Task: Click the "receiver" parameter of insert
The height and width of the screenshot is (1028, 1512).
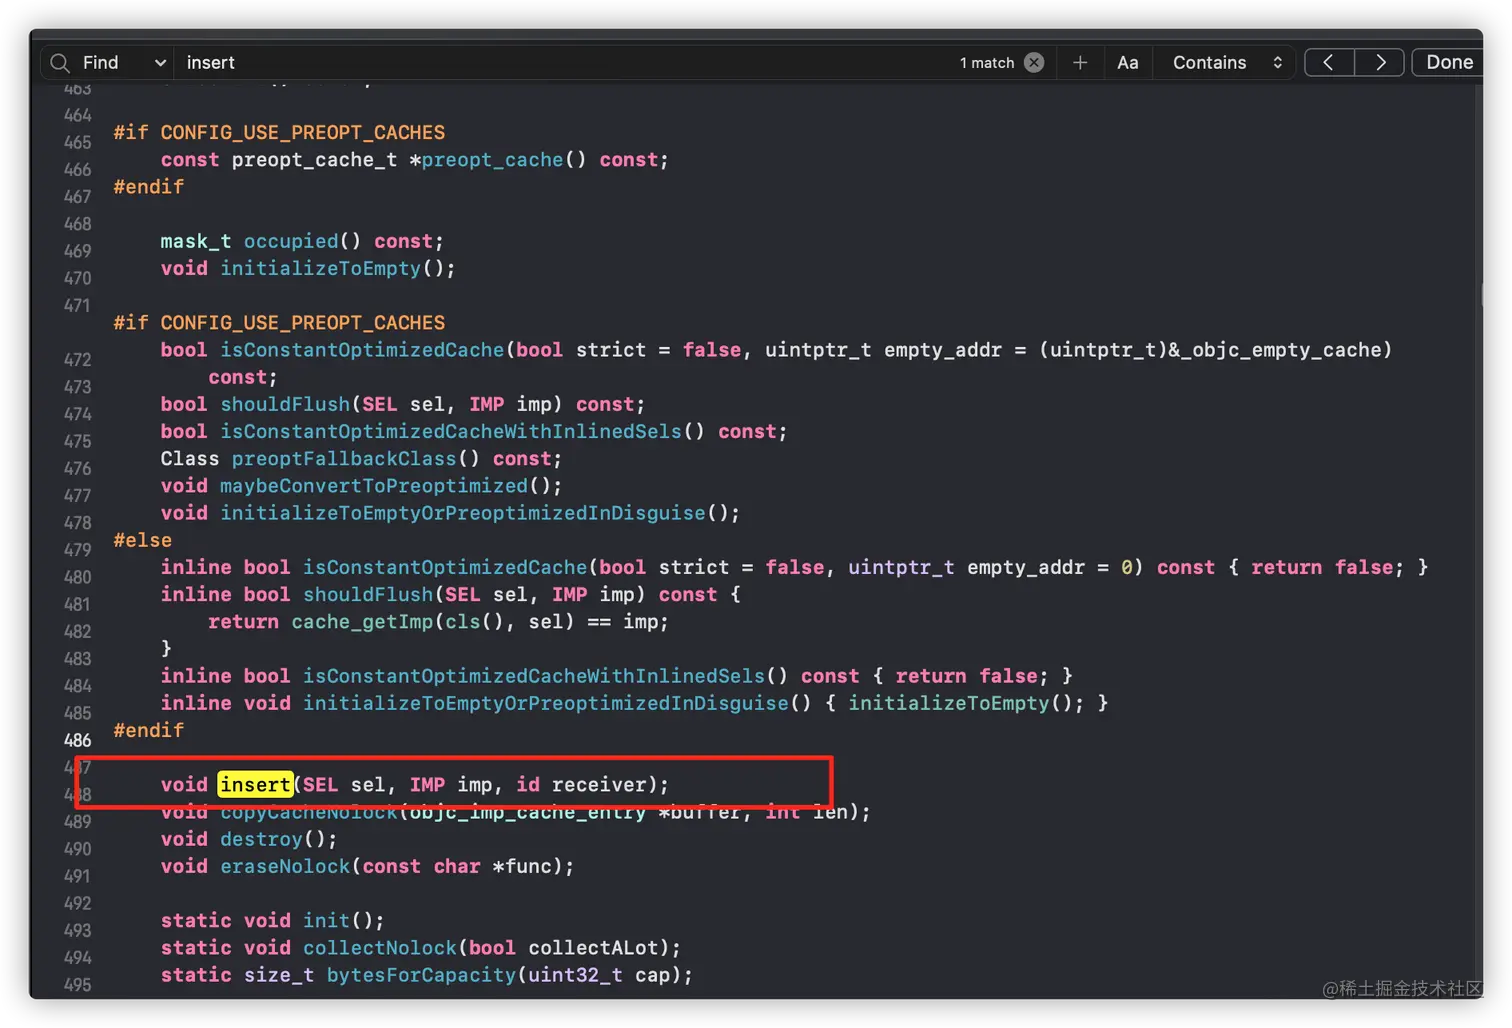Action: click(599, 785)
